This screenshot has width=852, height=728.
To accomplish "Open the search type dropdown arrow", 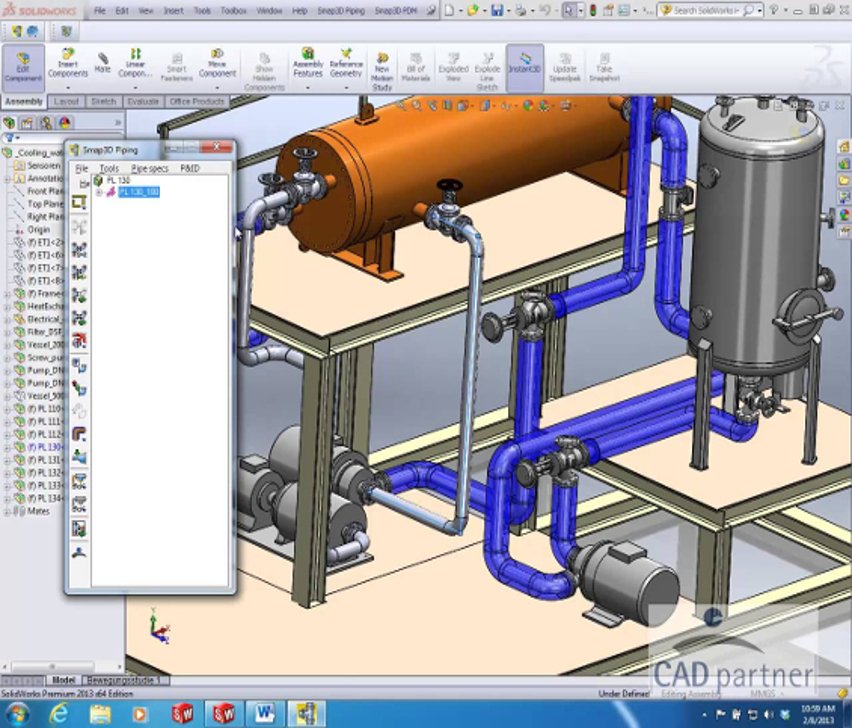I will (760, 11).
